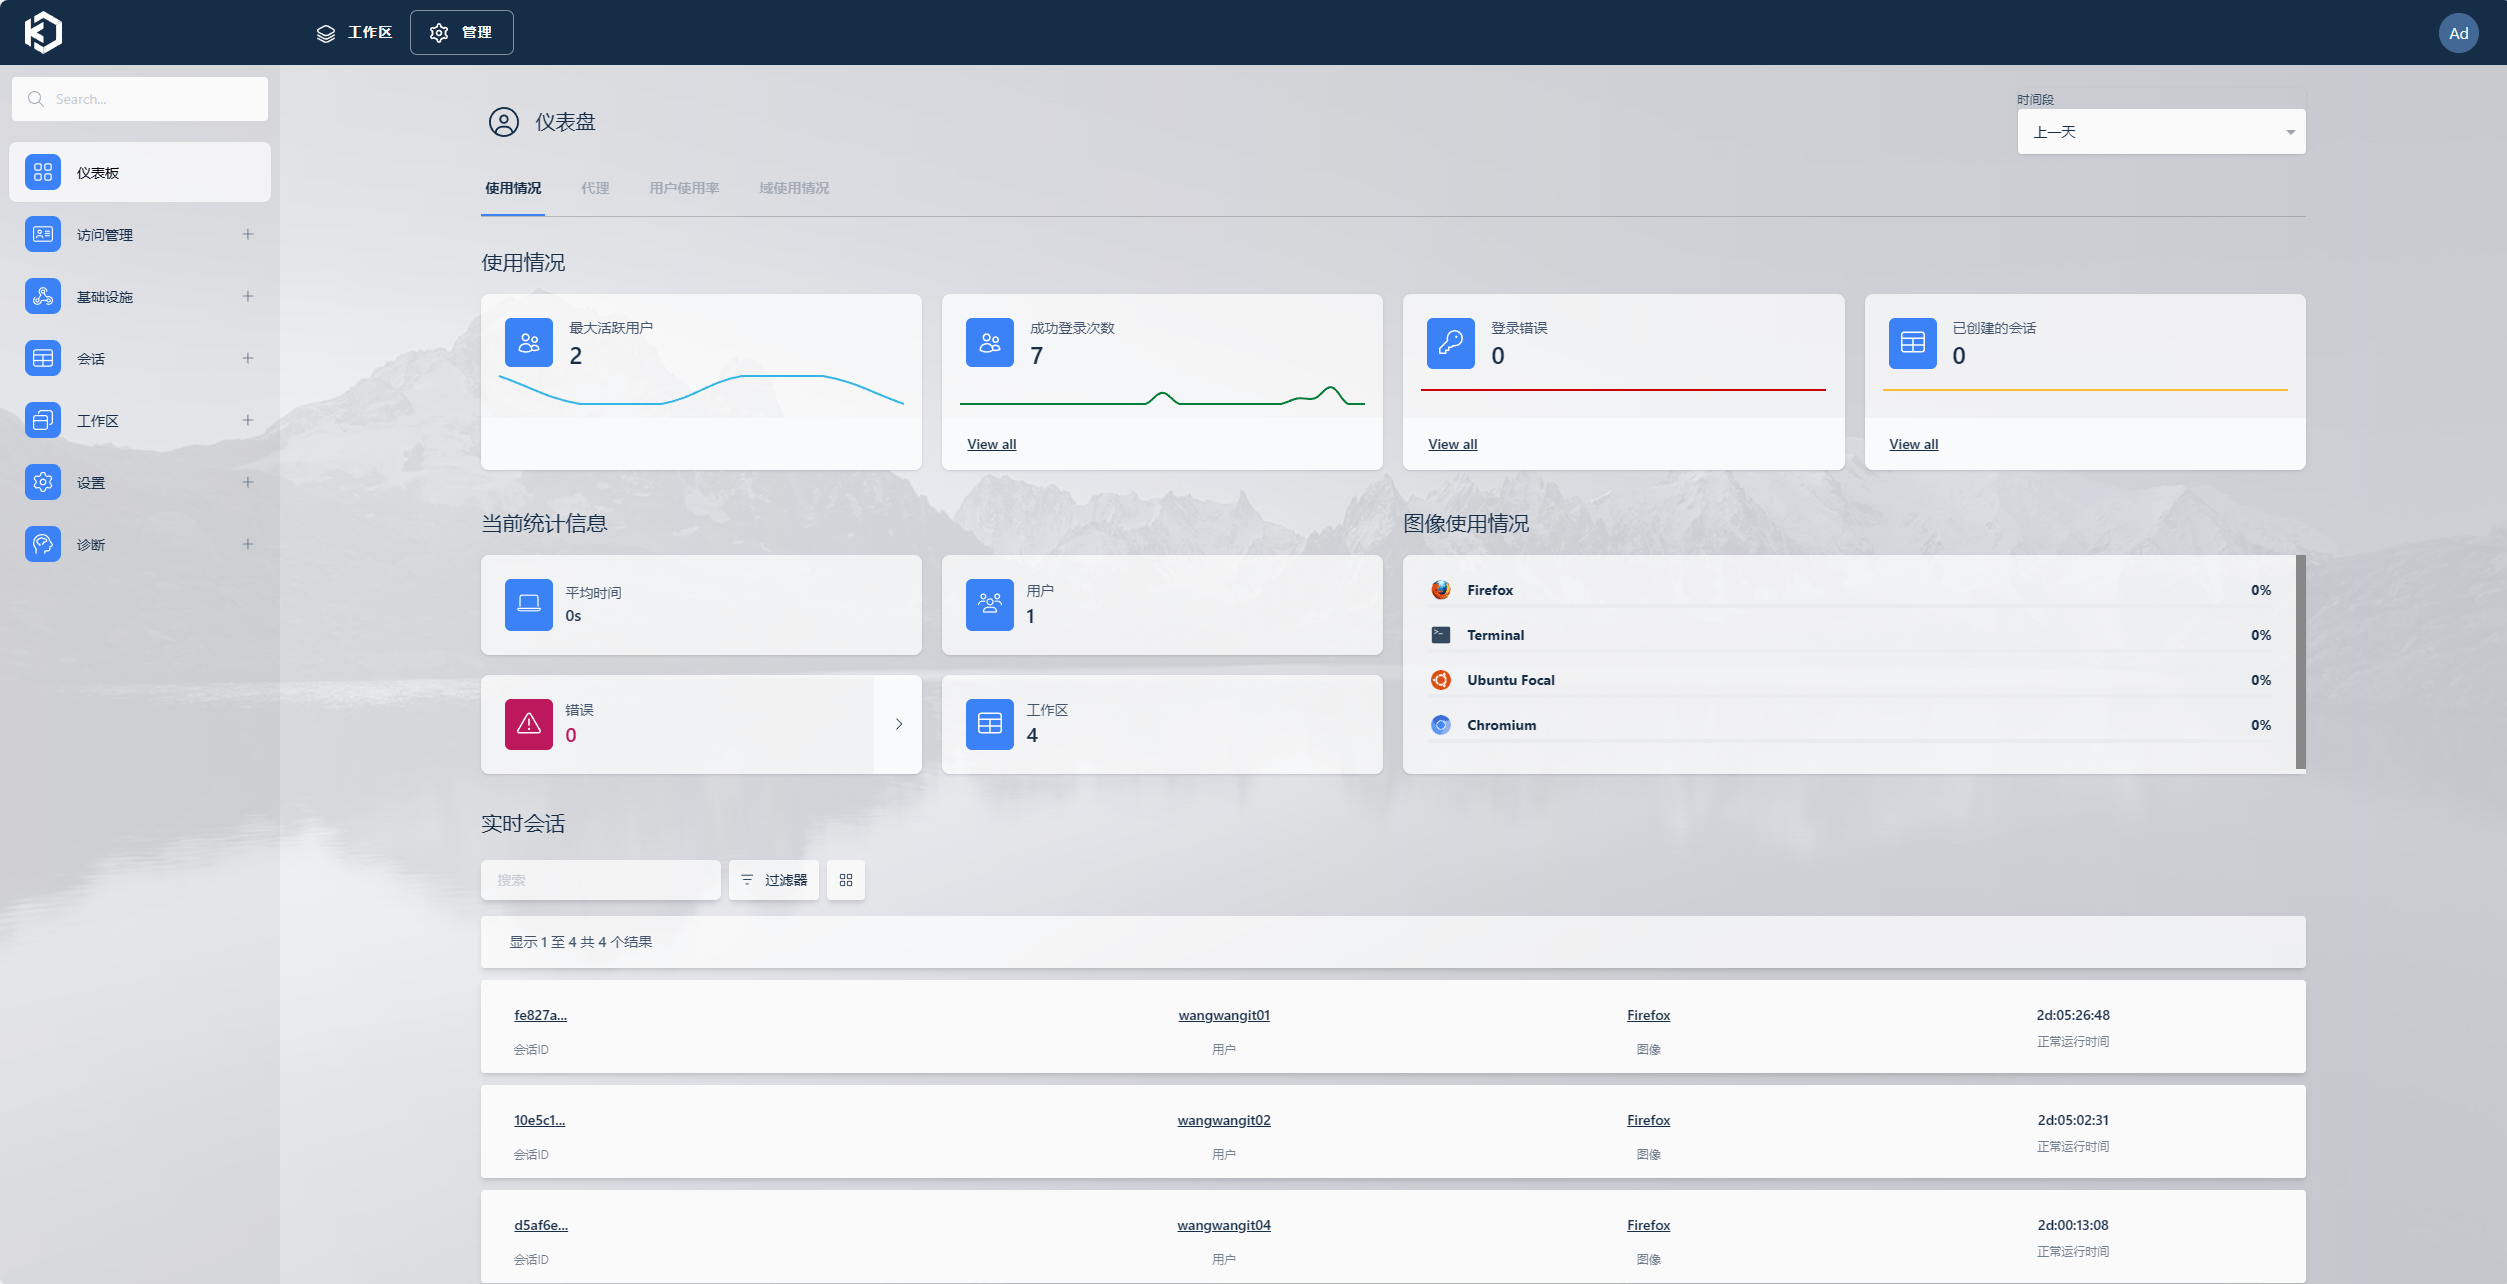Toggle grid view icon beside 过滤器
Screen dimensions: 2507x1284
(x=846, y=880)
